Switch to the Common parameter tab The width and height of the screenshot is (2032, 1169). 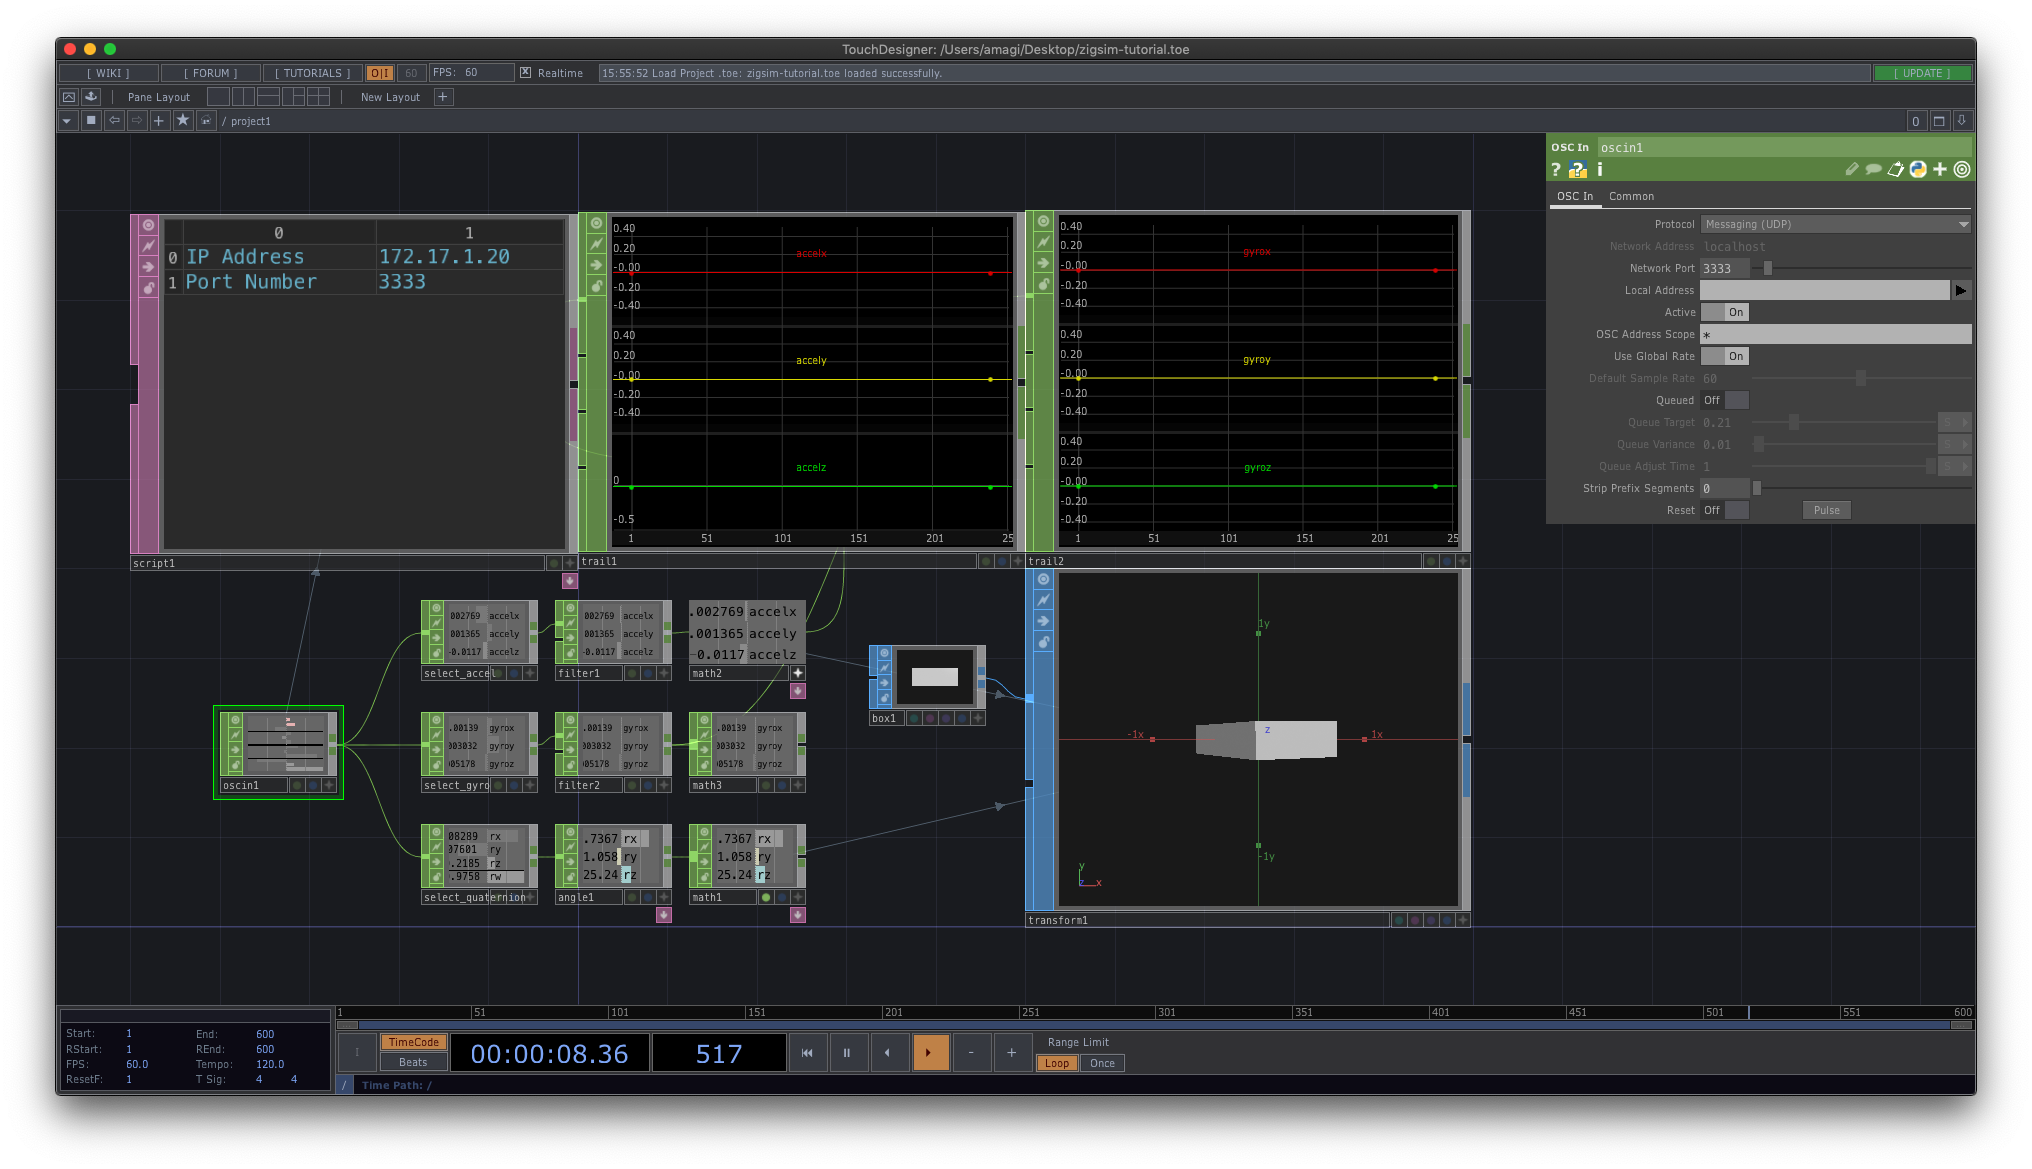click(x=1631, y=196)
